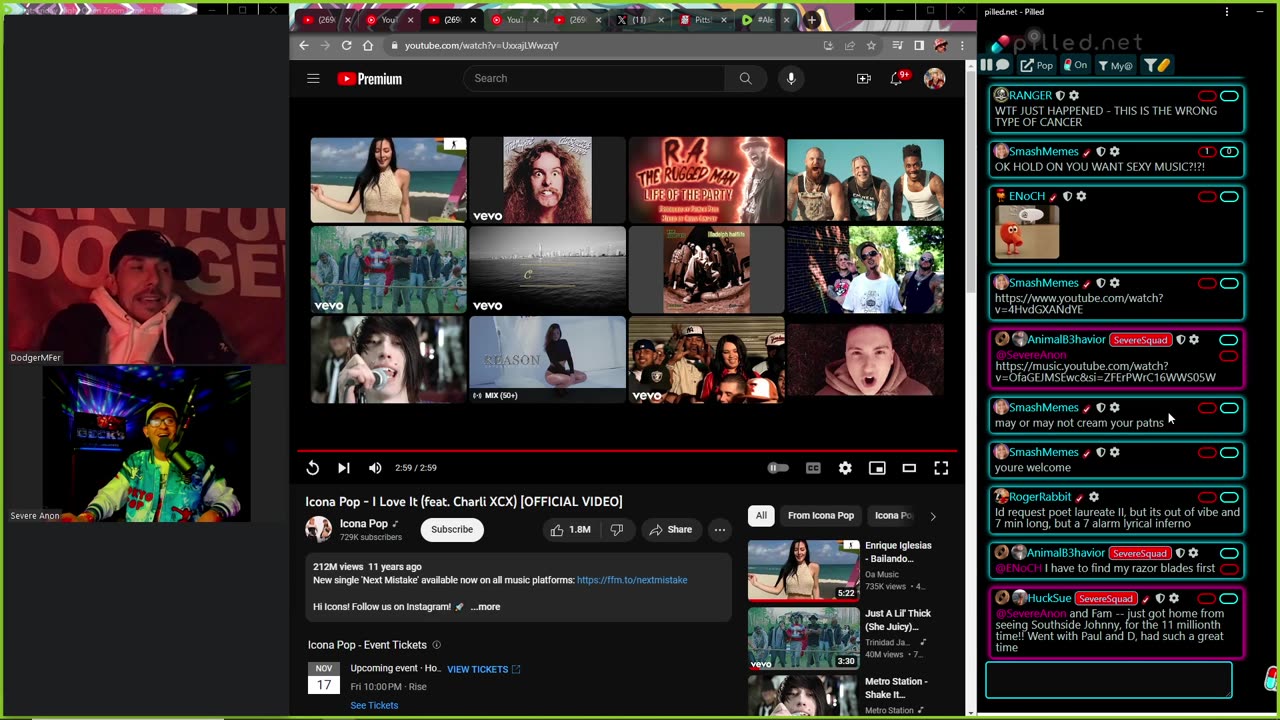Open Chrome three-dot menu
Image resolution: width=1280 pixels, height=720 pixels.
coord(962,45)
